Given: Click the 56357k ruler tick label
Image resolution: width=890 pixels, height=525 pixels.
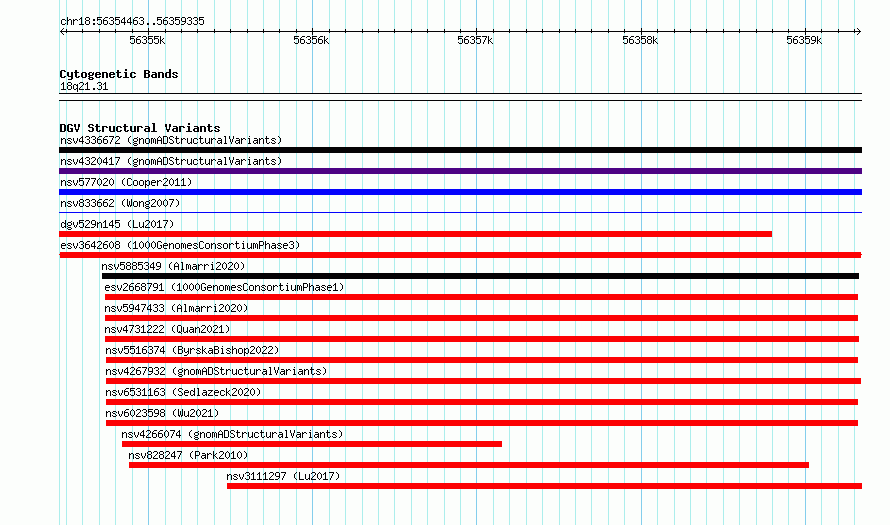Looking at the screenshot, I should [x=475, y=41].
